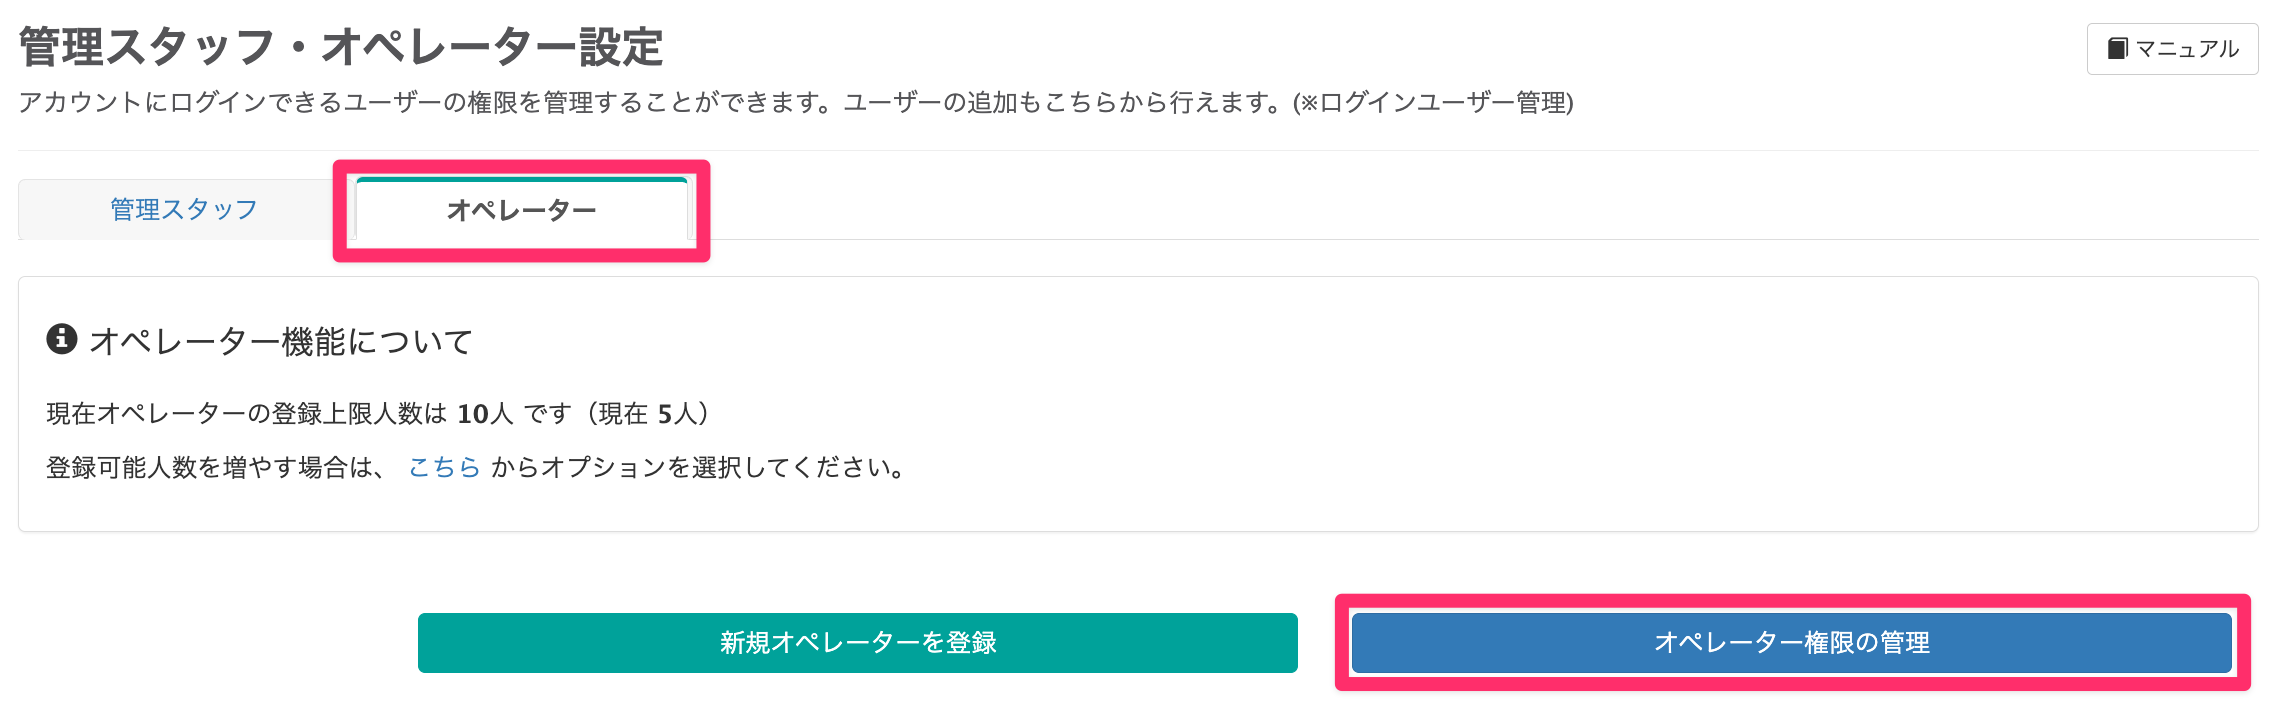The image size is (2284, 720).
Task: Follow the こちら link for options
Action: click(444, 467)
